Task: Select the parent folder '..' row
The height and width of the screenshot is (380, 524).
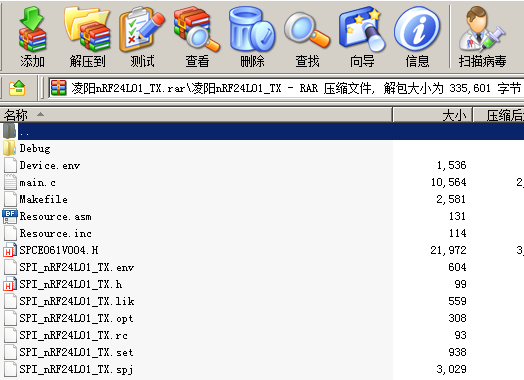Action: click(x=262, y=131)
